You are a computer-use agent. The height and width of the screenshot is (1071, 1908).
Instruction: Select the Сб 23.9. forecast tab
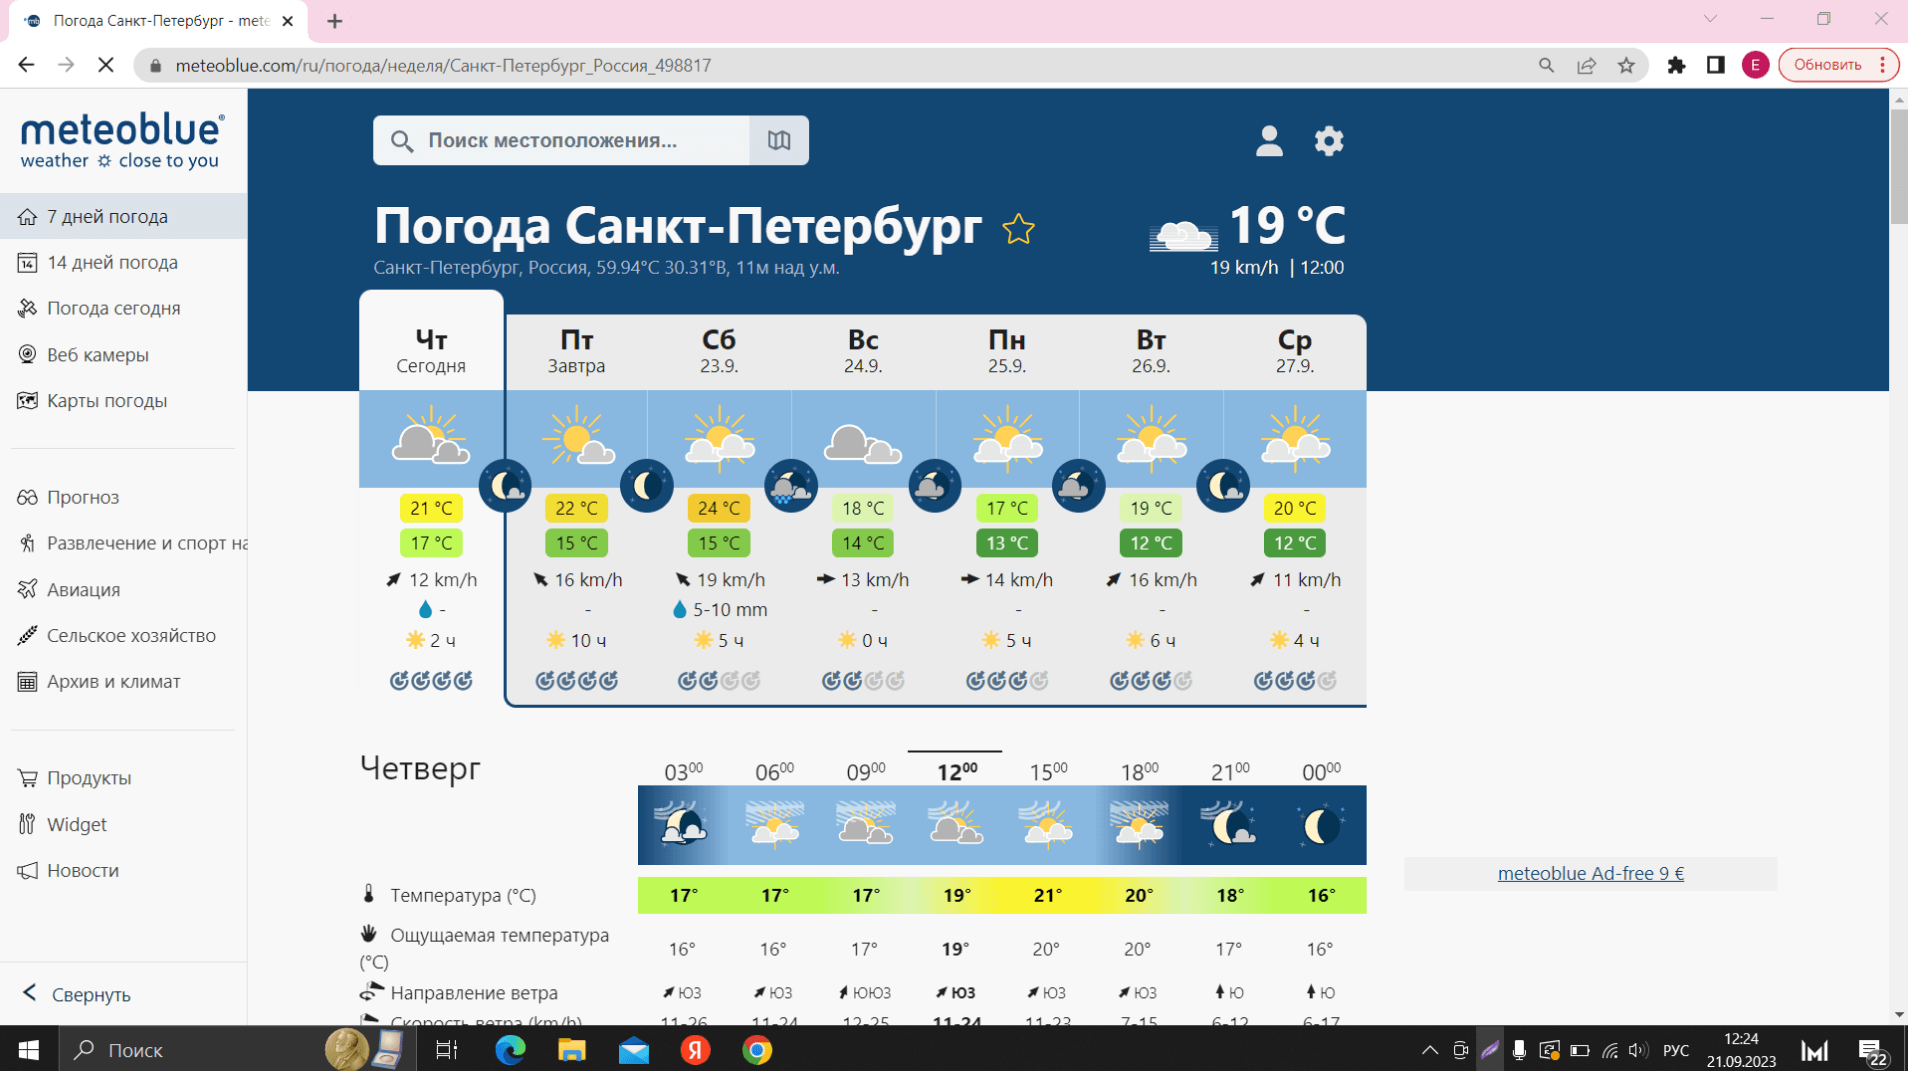pos(718,351)
